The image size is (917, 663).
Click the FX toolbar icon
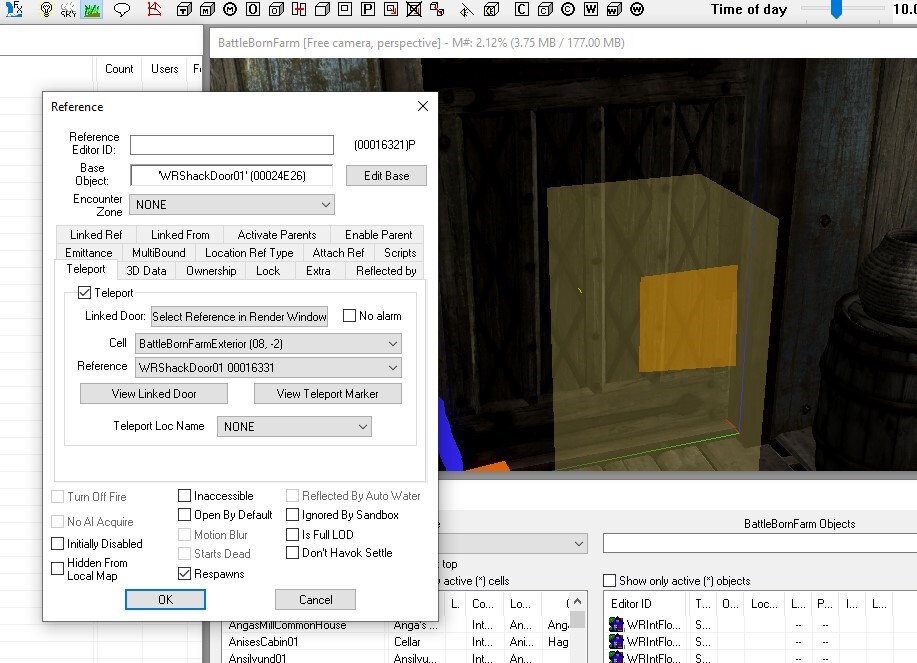[x=13, y=9]
